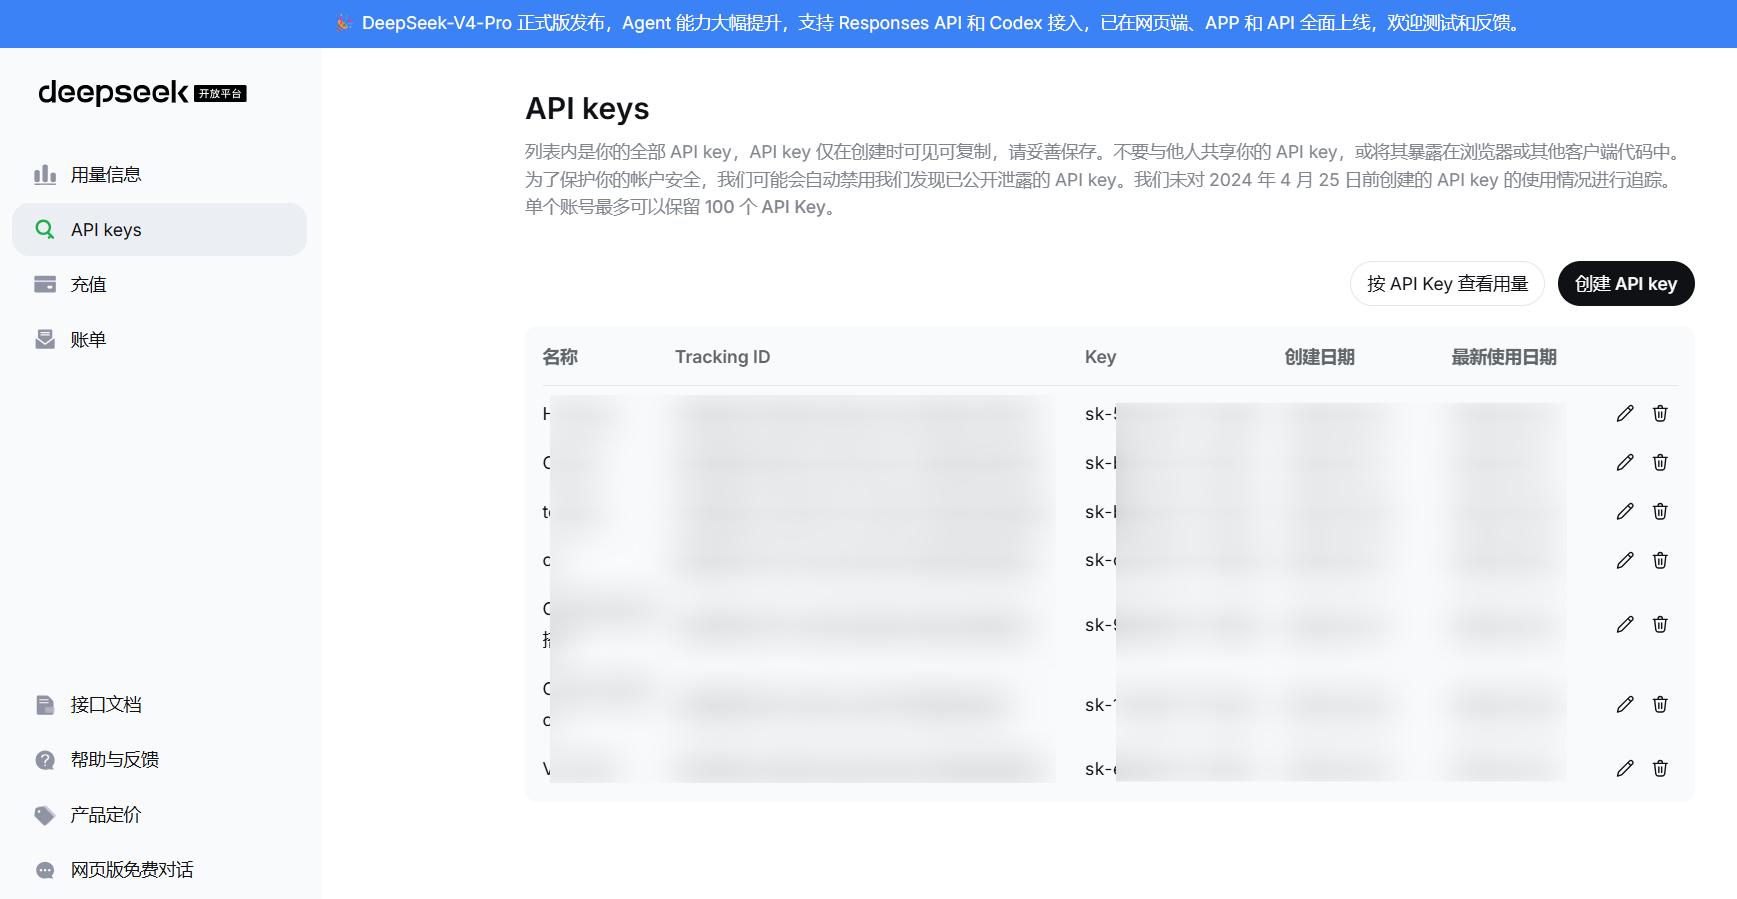Click the DeepSeek-V4-Pro announcement banner
This screenshot has height=899, width=1737.
pyautogui.click(x=868, y=23)
